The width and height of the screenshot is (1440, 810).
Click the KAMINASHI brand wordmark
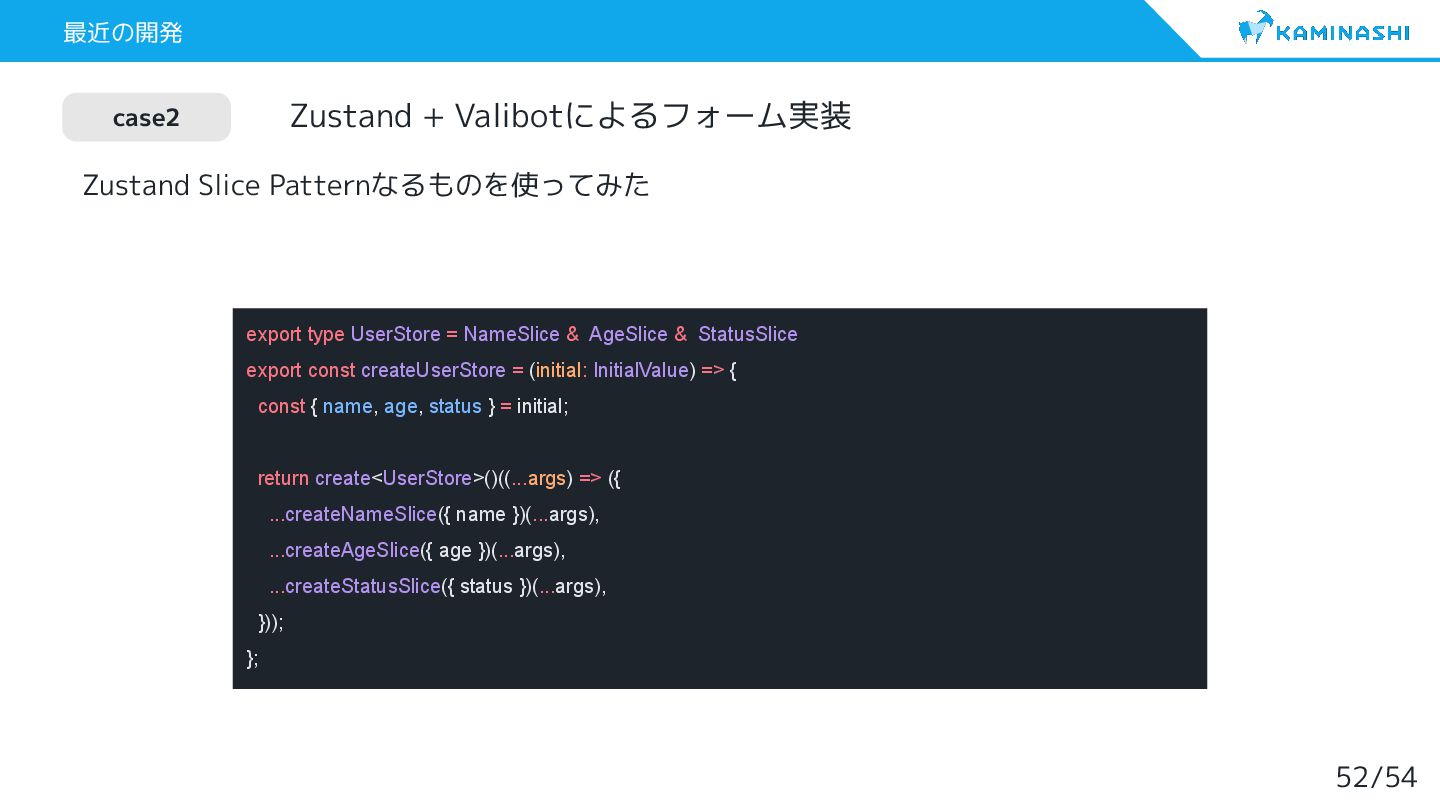point(1343,33)
